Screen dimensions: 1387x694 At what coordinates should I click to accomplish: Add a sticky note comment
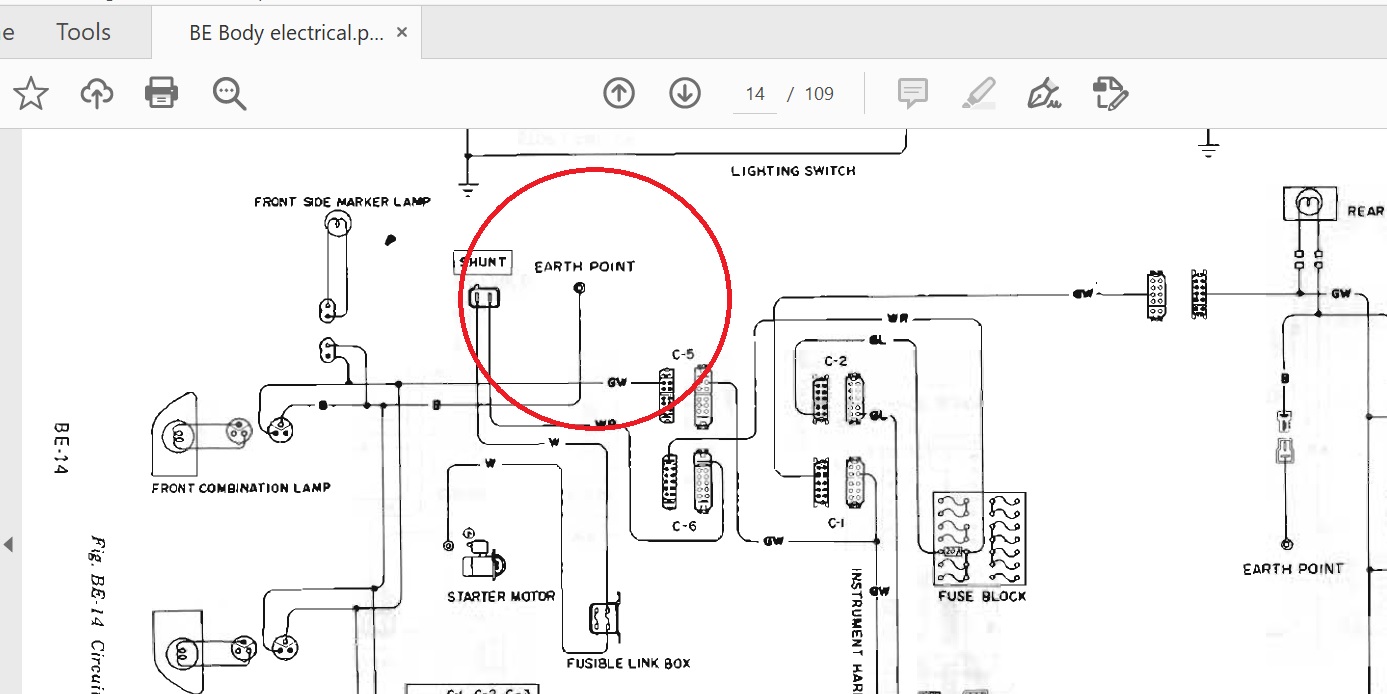point(912,94)
